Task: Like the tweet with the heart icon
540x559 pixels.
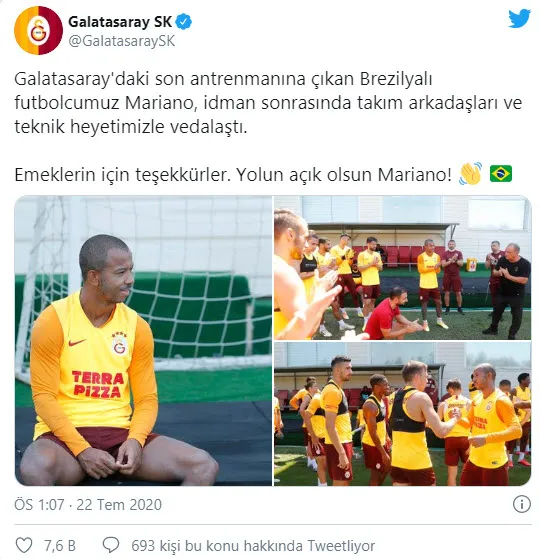Action: pos(24,545)
